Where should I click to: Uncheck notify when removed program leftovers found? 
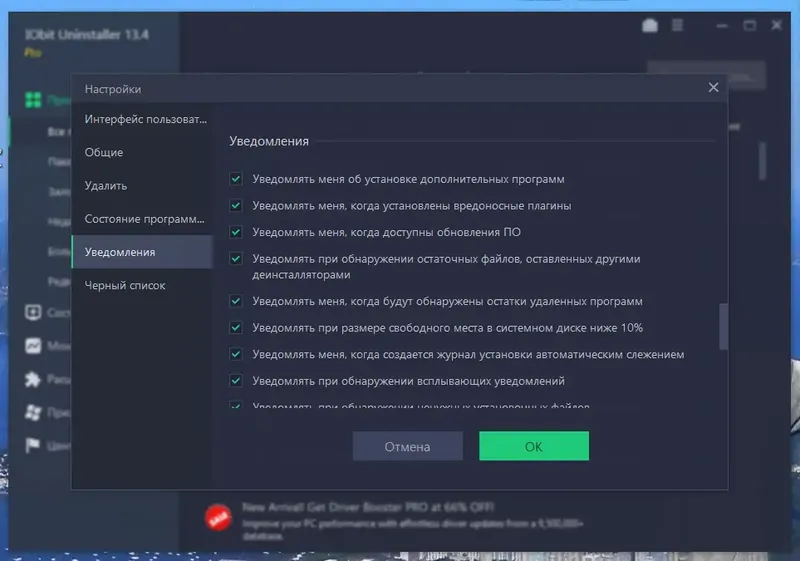coord(236,301)
